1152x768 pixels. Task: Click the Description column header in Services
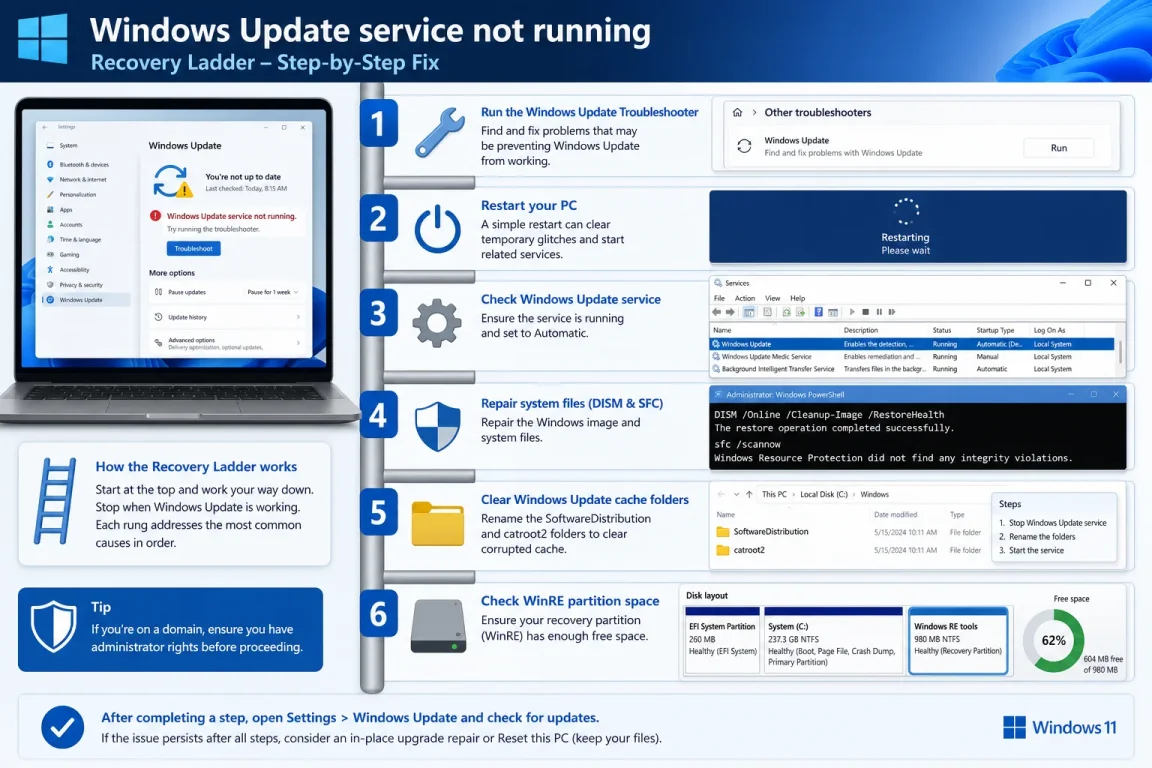pos(861,330)
